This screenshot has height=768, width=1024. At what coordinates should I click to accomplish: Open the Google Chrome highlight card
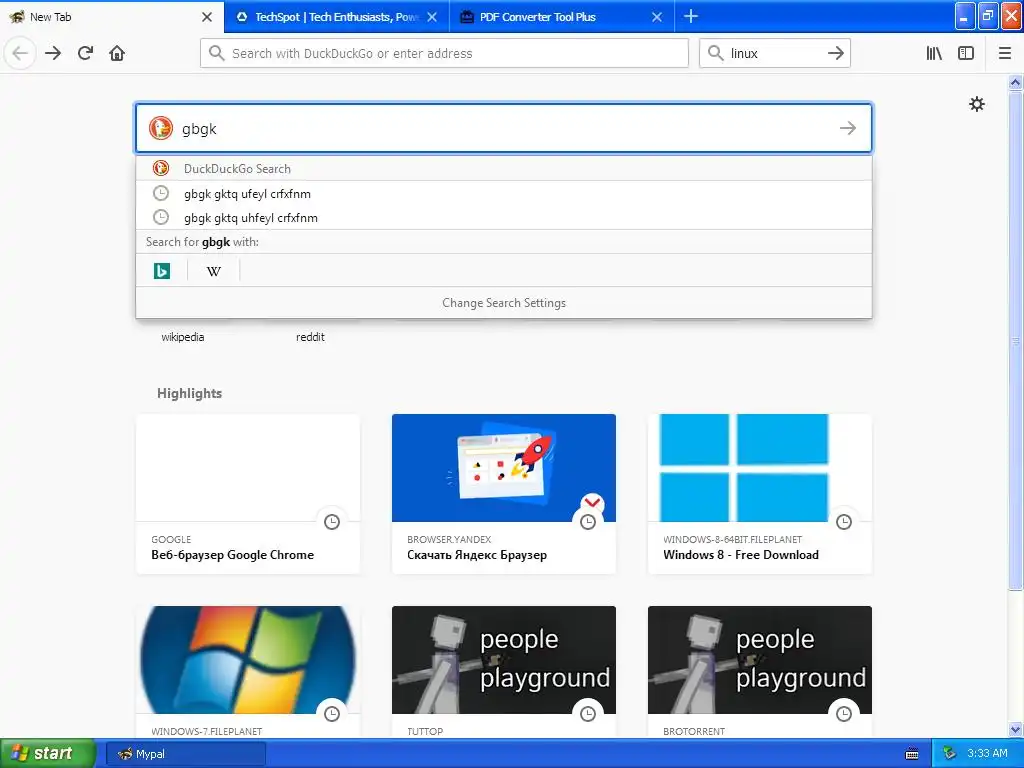pyautogui.click(x=248, y=494)
